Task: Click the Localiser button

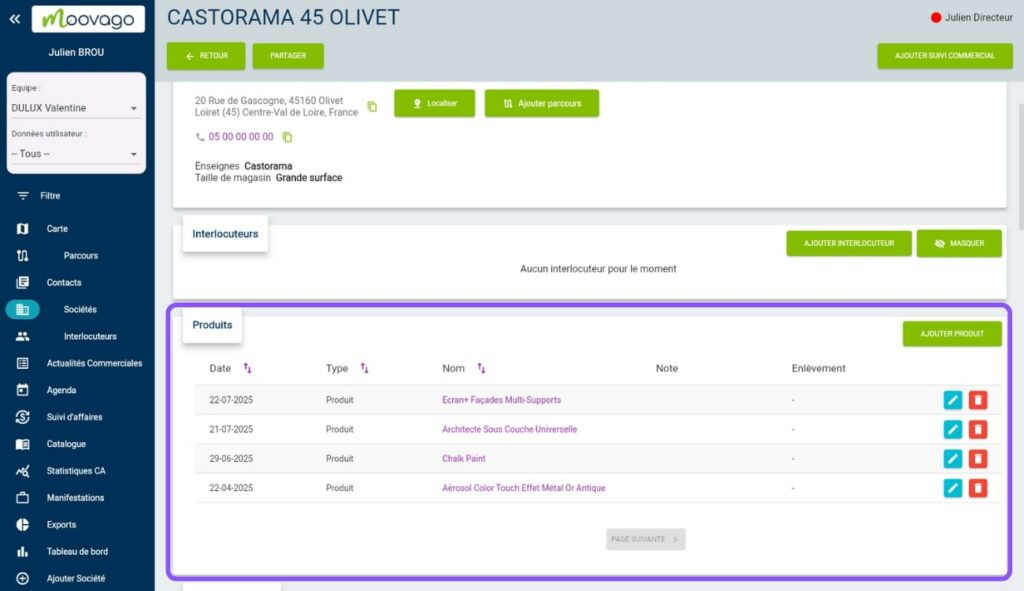Action: (434, 104)
